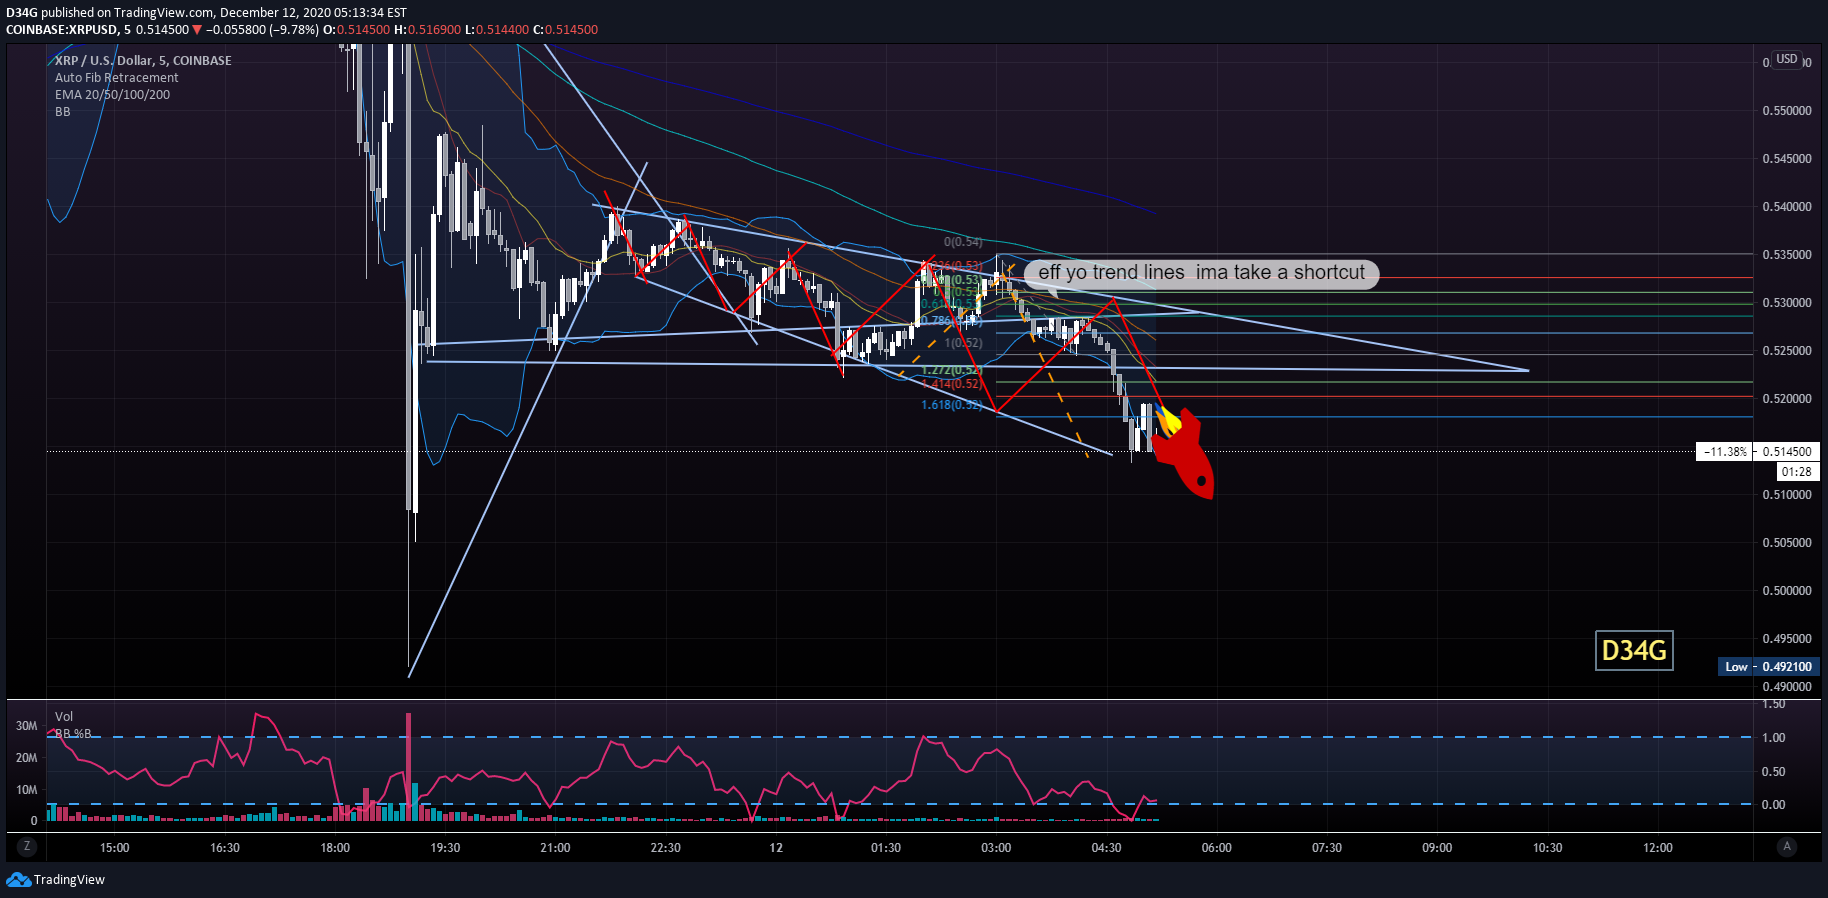Click the Vol indicator label
Image resolution: width=1828 pixels, height=898 pixels.
tap(64, 717)
